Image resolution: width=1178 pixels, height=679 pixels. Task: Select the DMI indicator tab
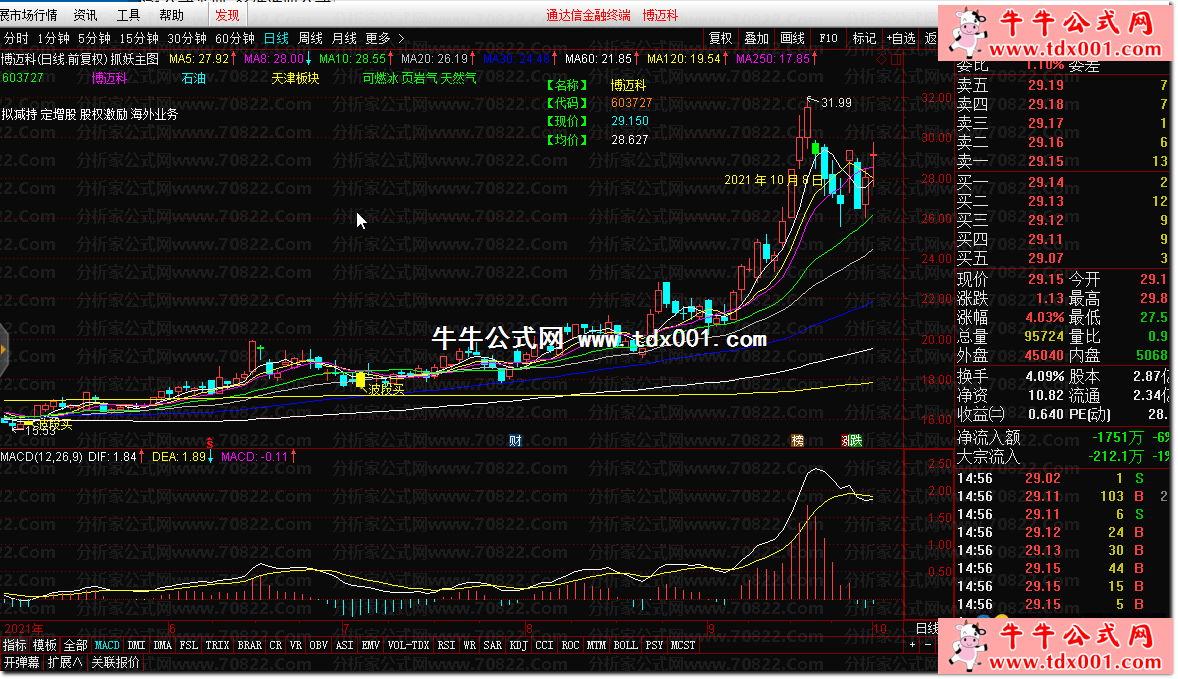pyautogui.click(x=137, y=645)
